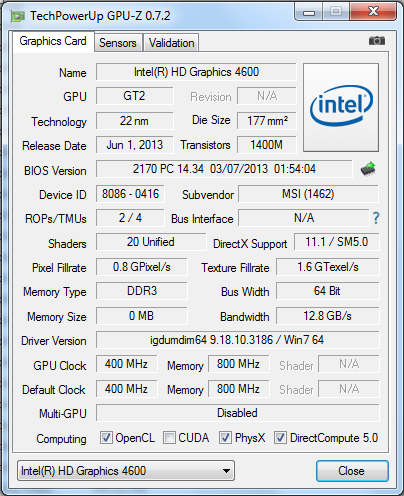Click DirectX Support value 11.1 / SM5.0
The image size is (404, 496).
337,242
